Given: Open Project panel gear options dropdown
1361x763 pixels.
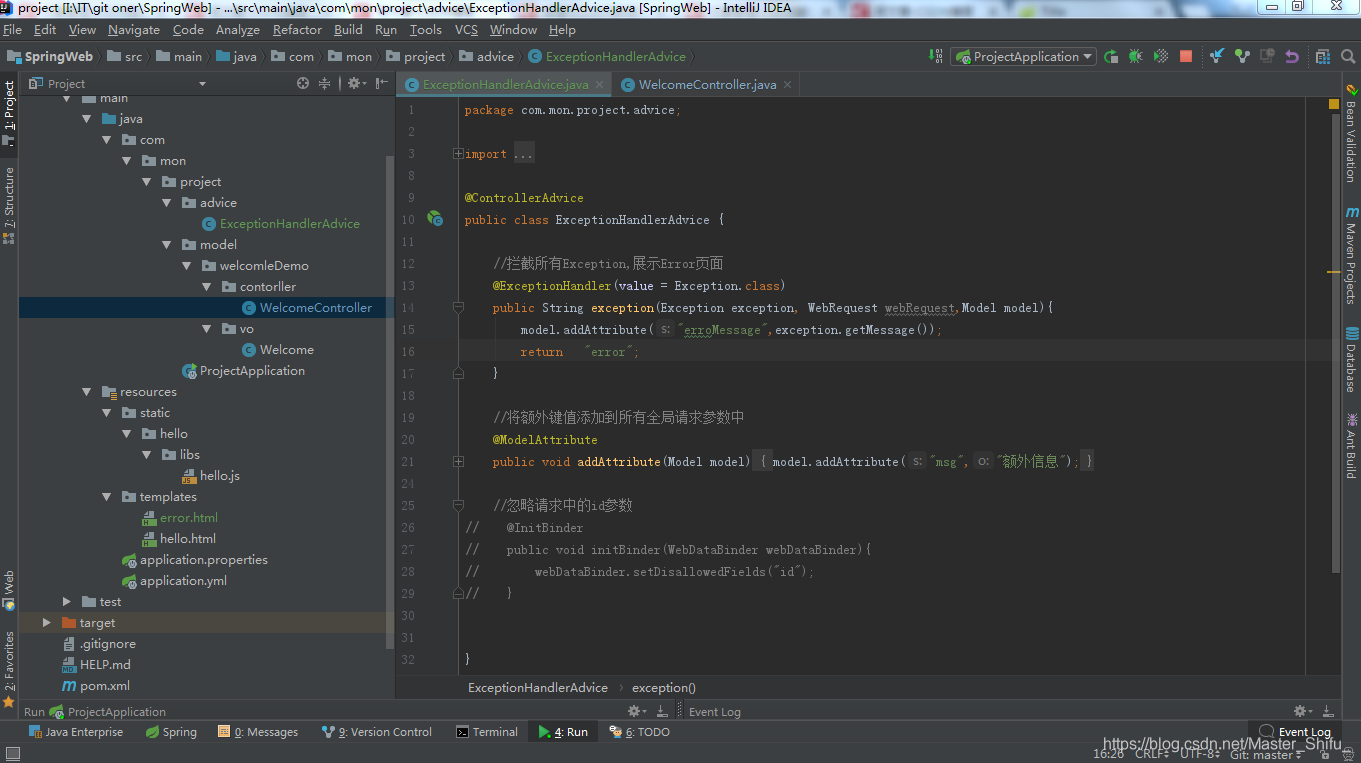Looking at the screenshot, I should 356,84.
